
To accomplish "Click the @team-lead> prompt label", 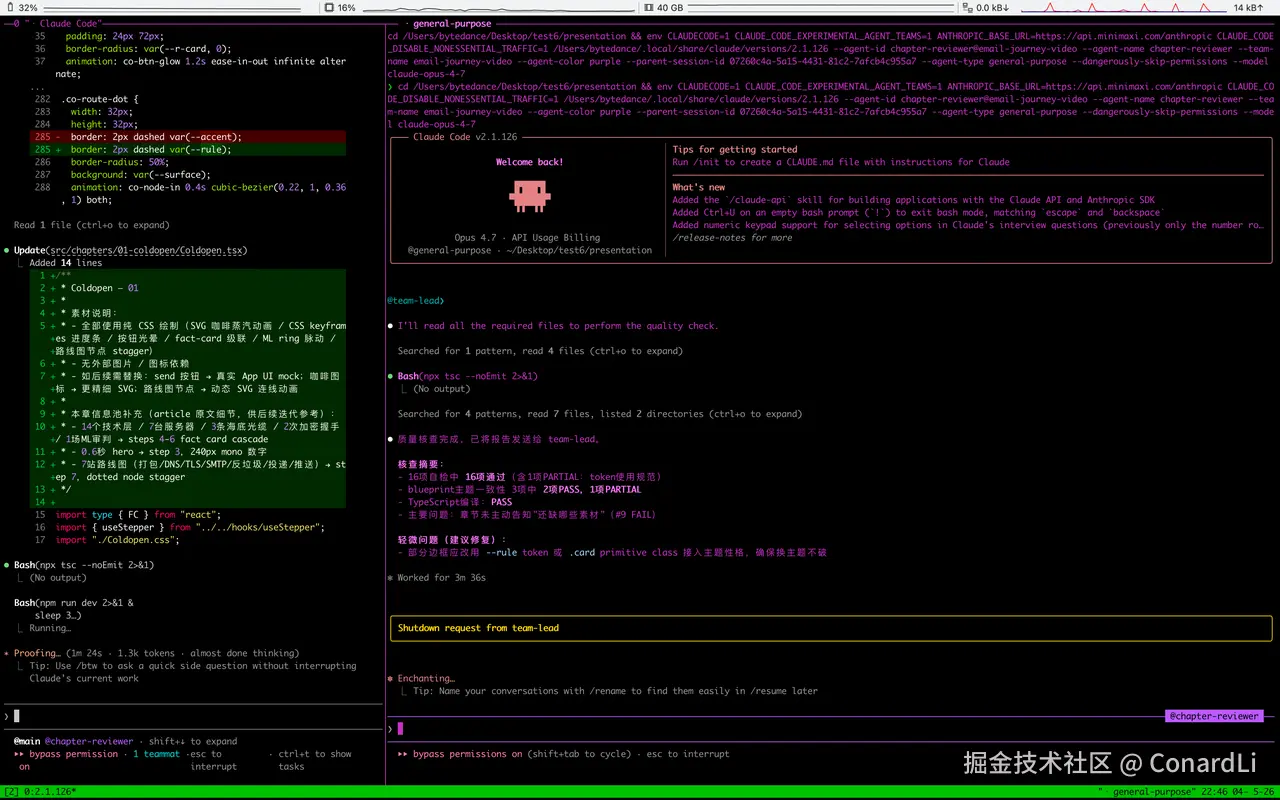I will [415, 300].
